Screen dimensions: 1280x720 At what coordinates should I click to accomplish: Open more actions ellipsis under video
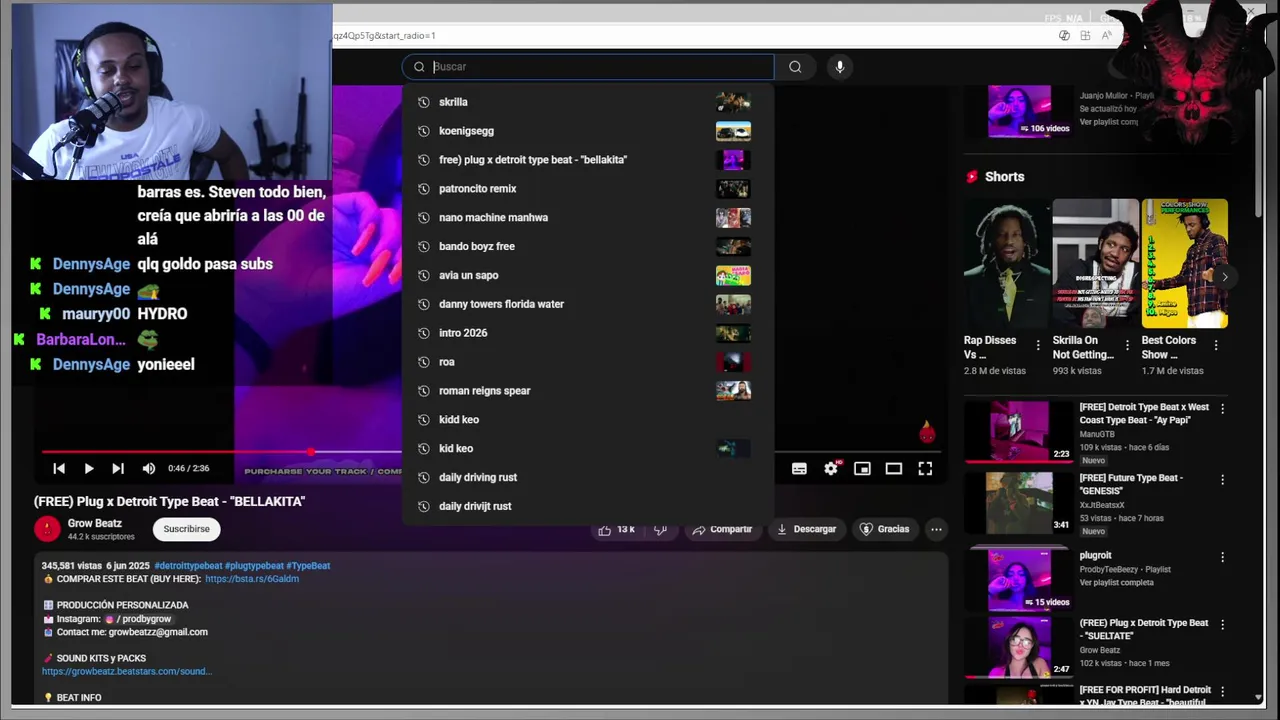point(936,529)
